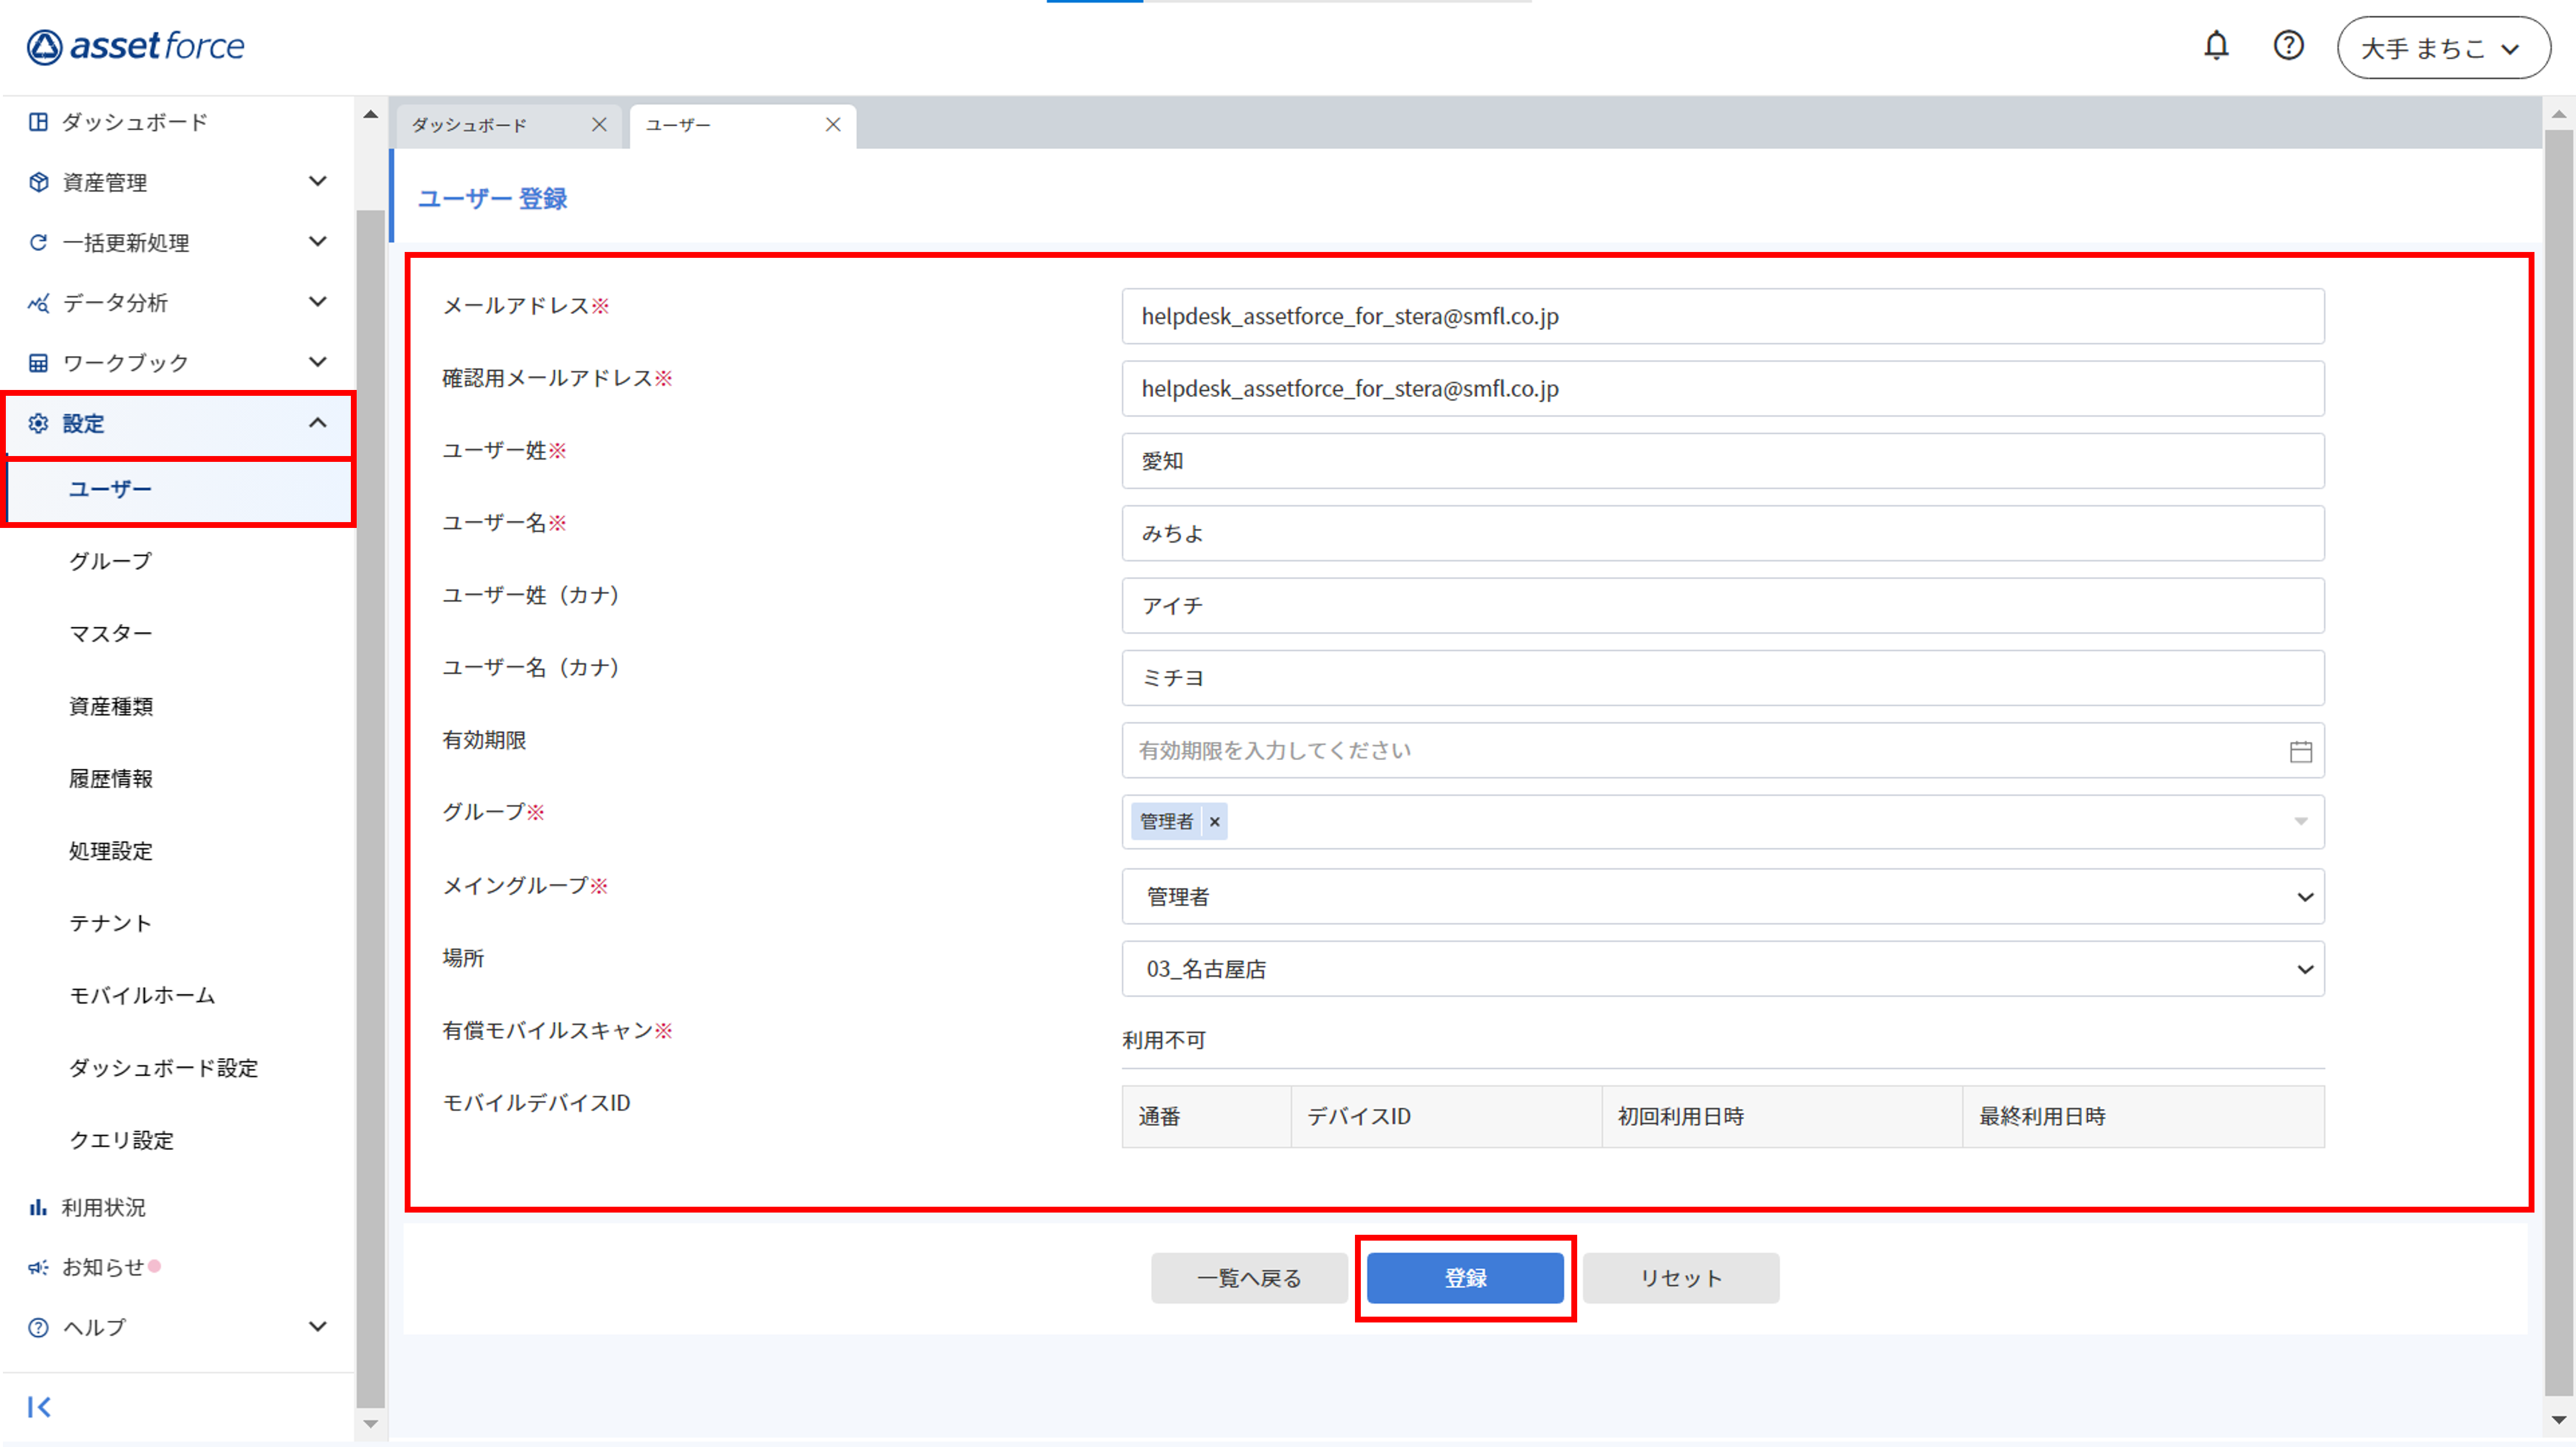Click the リセット button
2576x1447 pixels.
(x=1680, y=1278)
